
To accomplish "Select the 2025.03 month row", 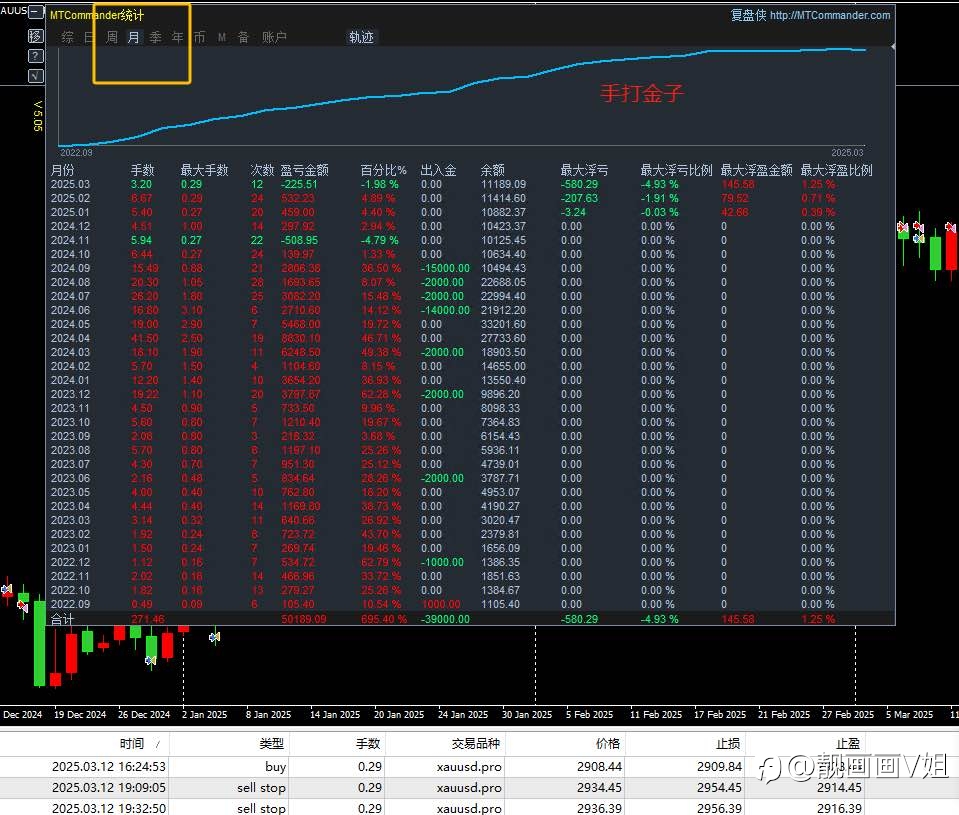I will 471,185.
